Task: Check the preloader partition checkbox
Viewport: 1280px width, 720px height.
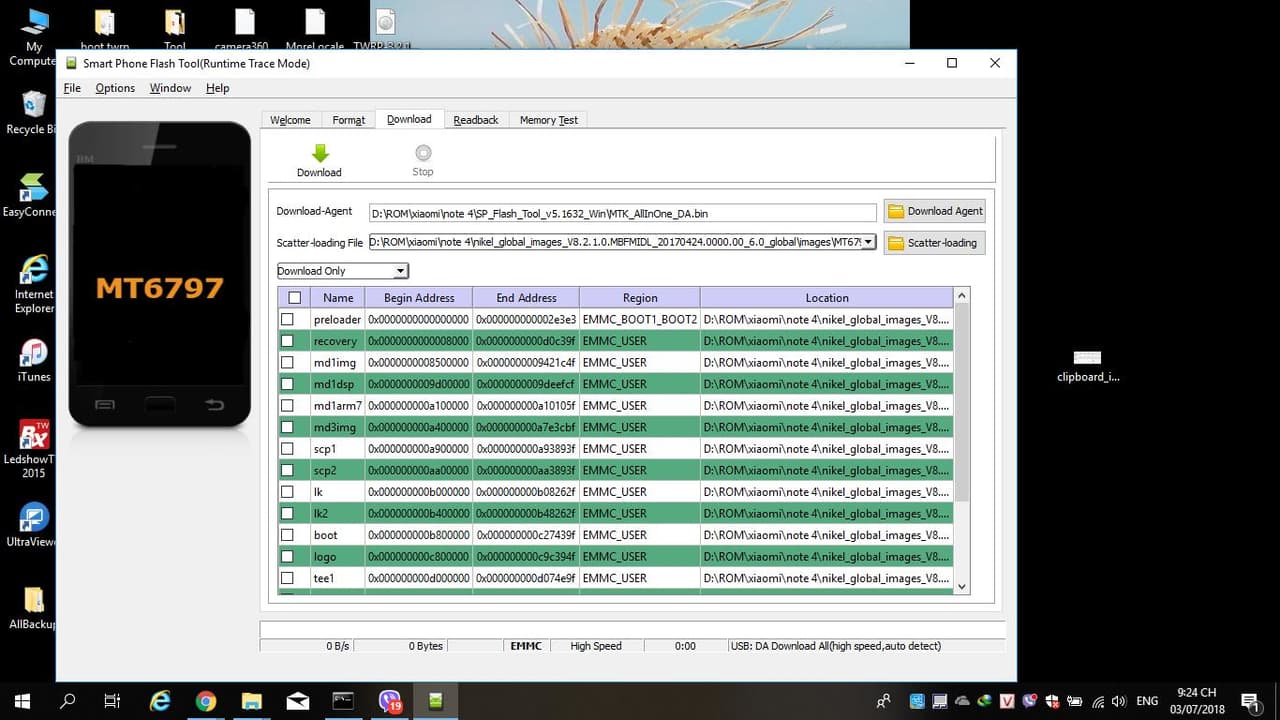Action: (288, 319)
